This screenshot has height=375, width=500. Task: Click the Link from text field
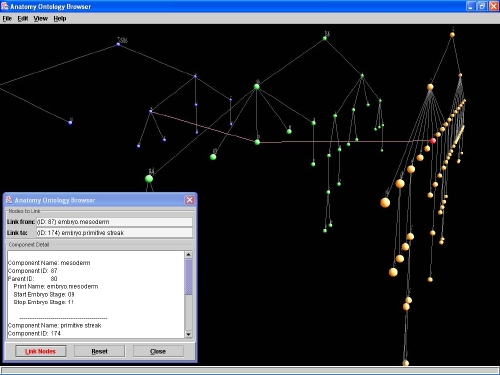tap(114, 222)
